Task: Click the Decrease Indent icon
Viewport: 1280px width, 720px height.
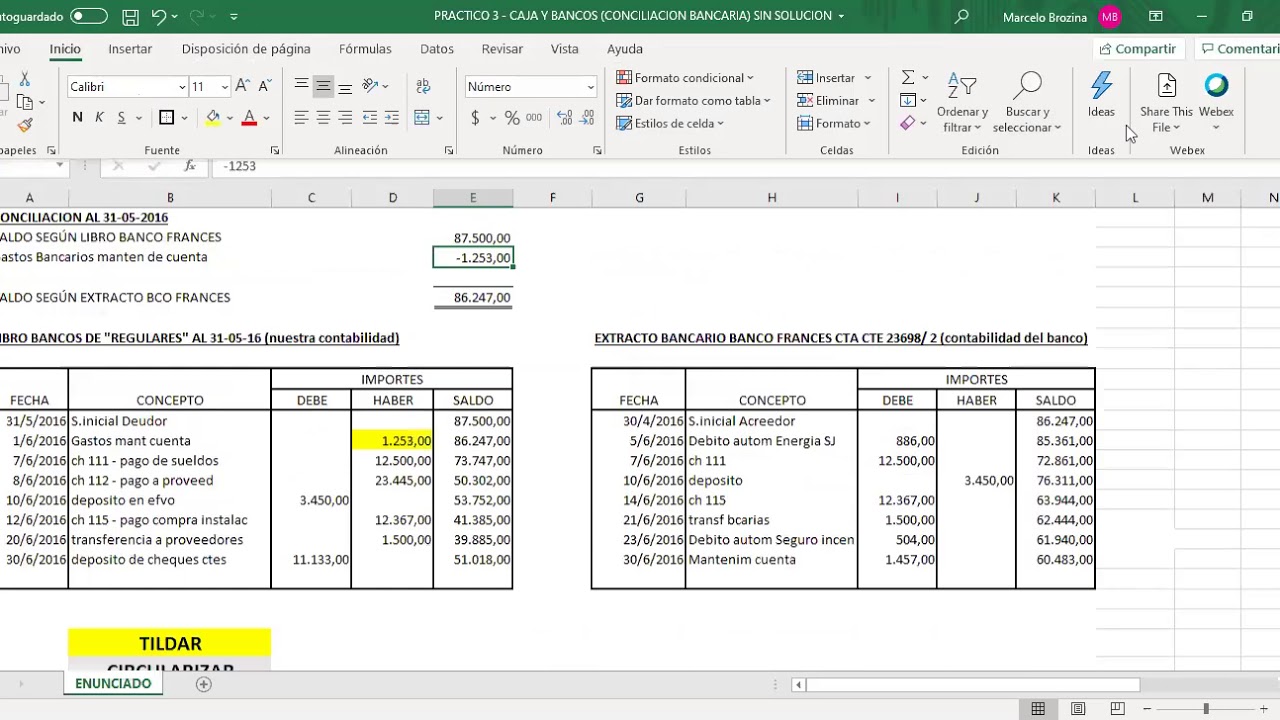Action: pyautogui.click(x=370, y=118)
